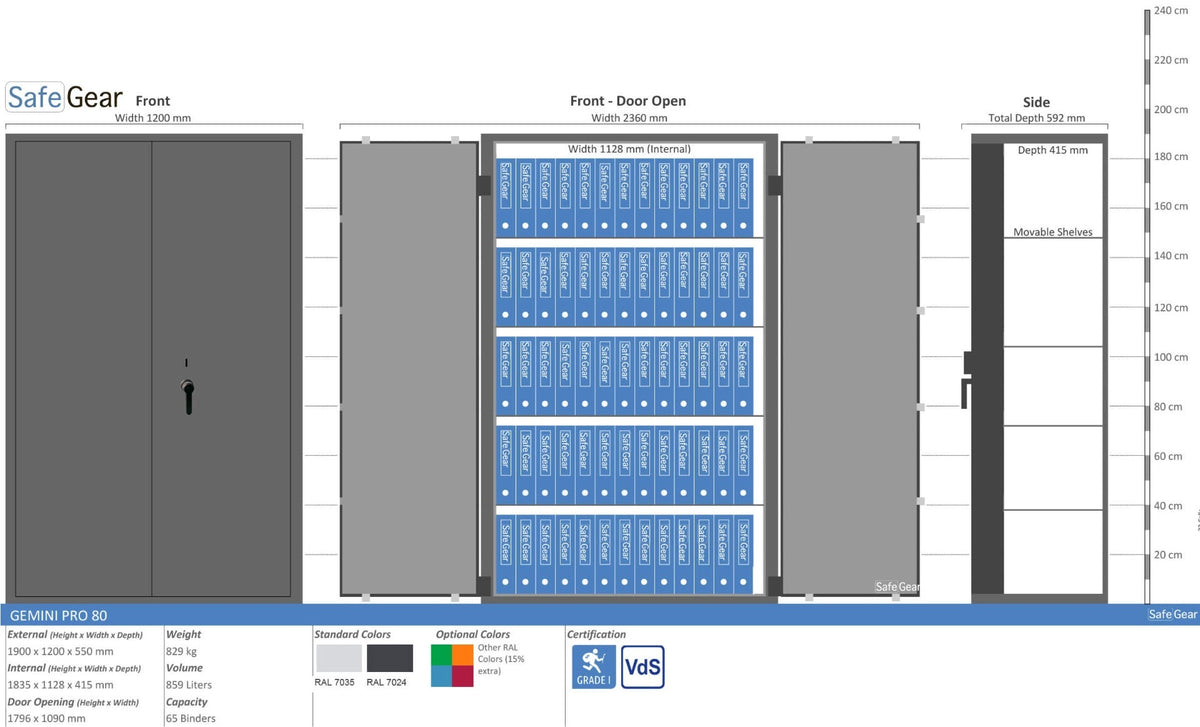Image resolution: width=1200 pixels, height=727 pixels.
Task: Click the 200 cm mark on the height scale
Action: click(1171, 109)
